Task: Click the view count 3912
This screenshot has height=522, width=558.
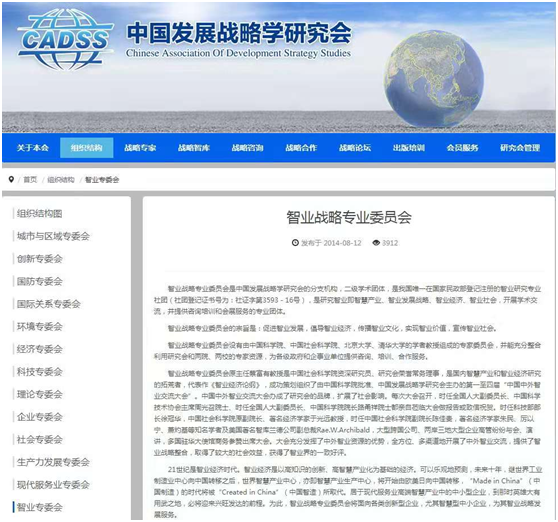Action: (x=390, y=243)
